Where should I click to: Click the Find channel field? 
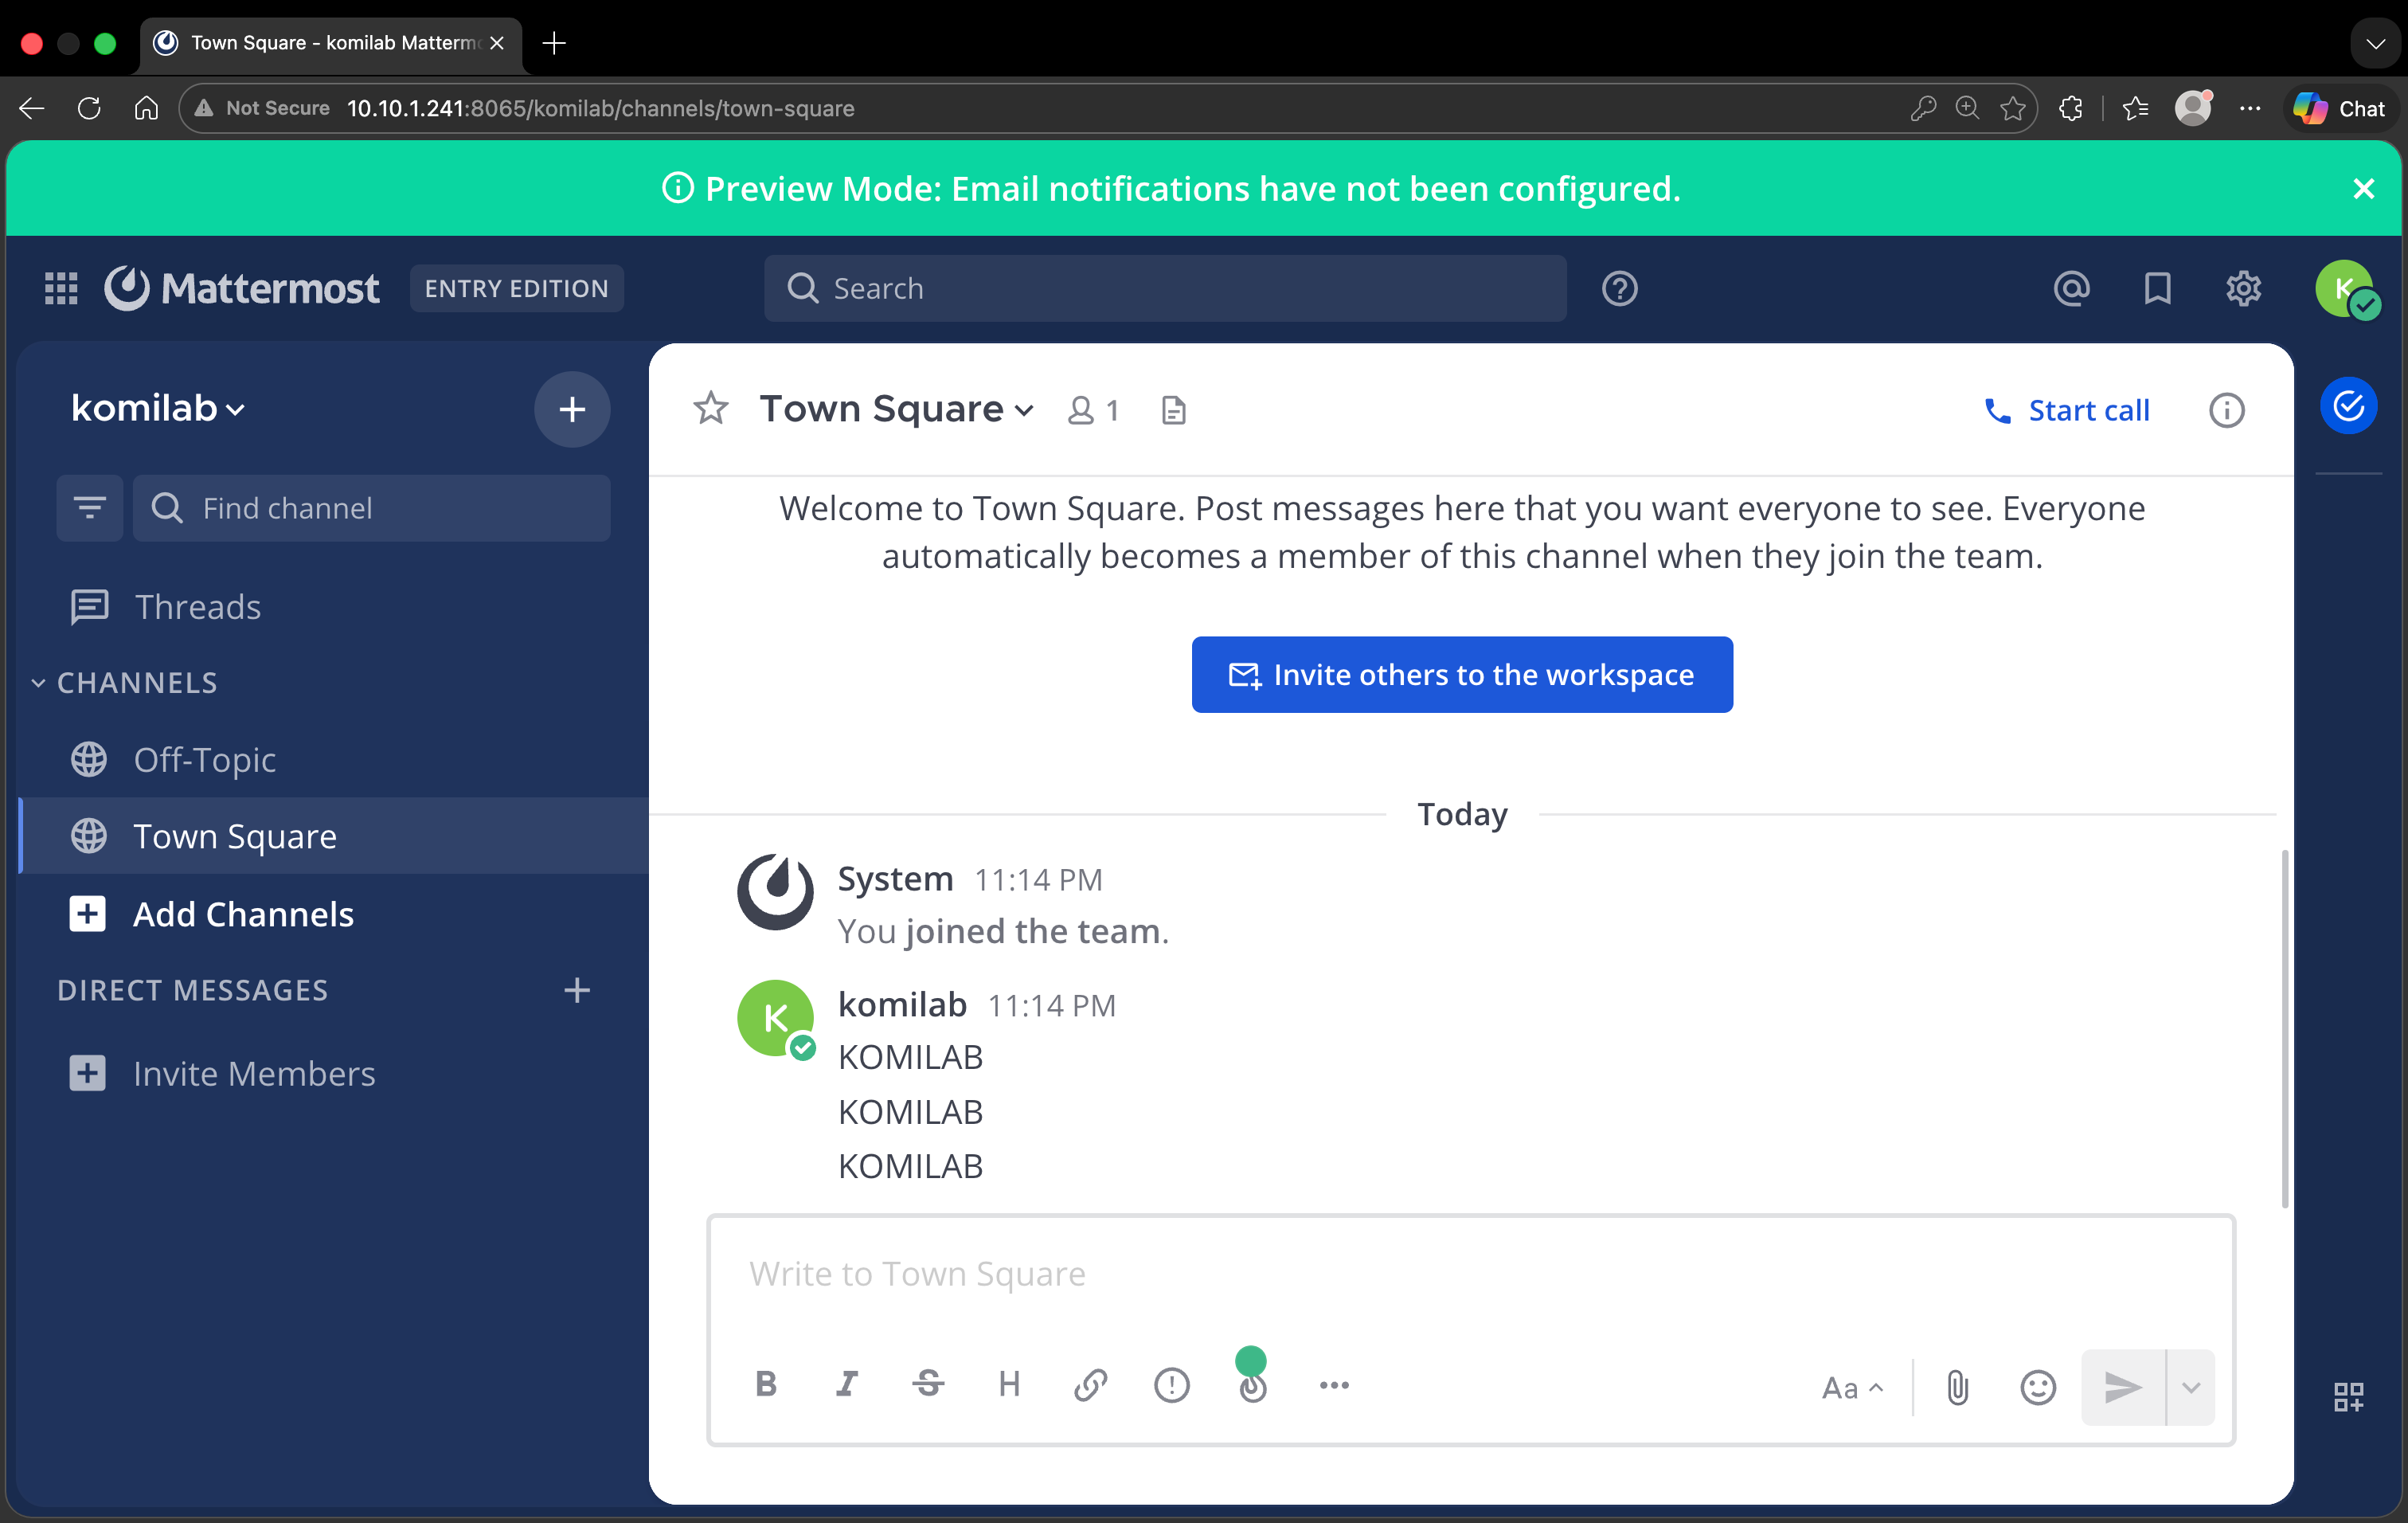click(x=371, y=508)
